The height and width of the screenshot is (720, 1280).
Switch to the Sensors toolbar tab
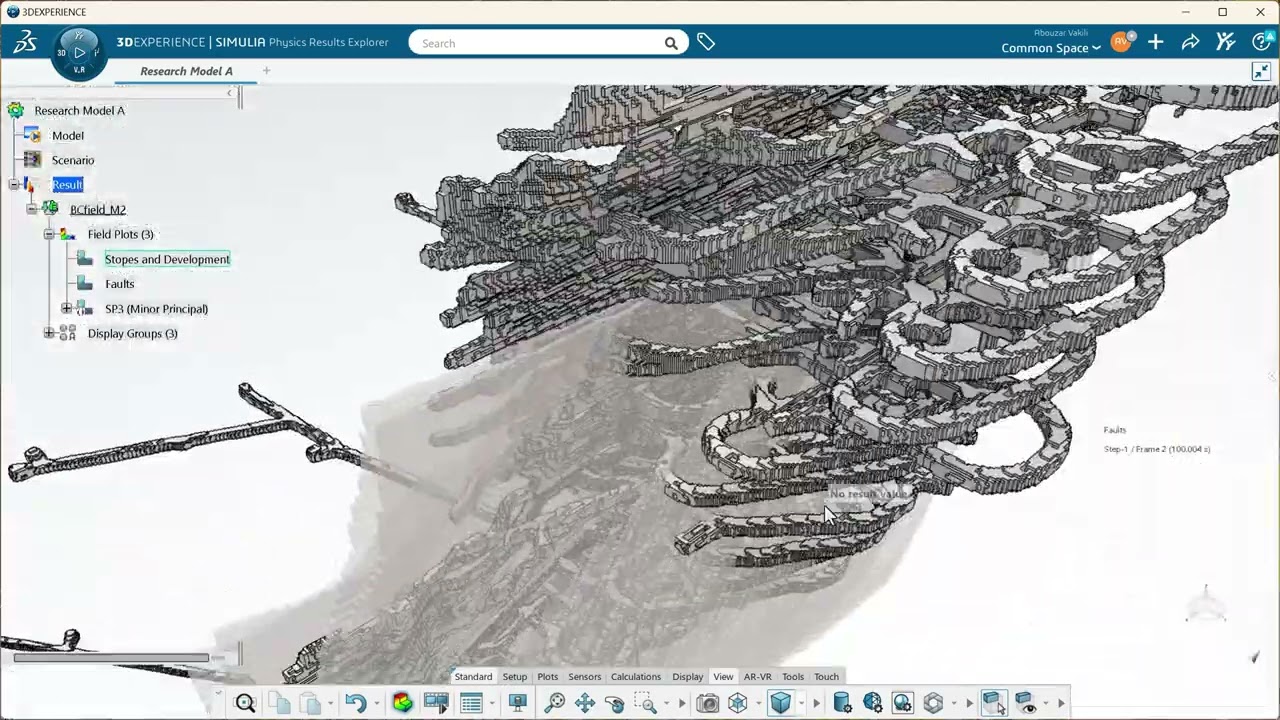[584, 677]
